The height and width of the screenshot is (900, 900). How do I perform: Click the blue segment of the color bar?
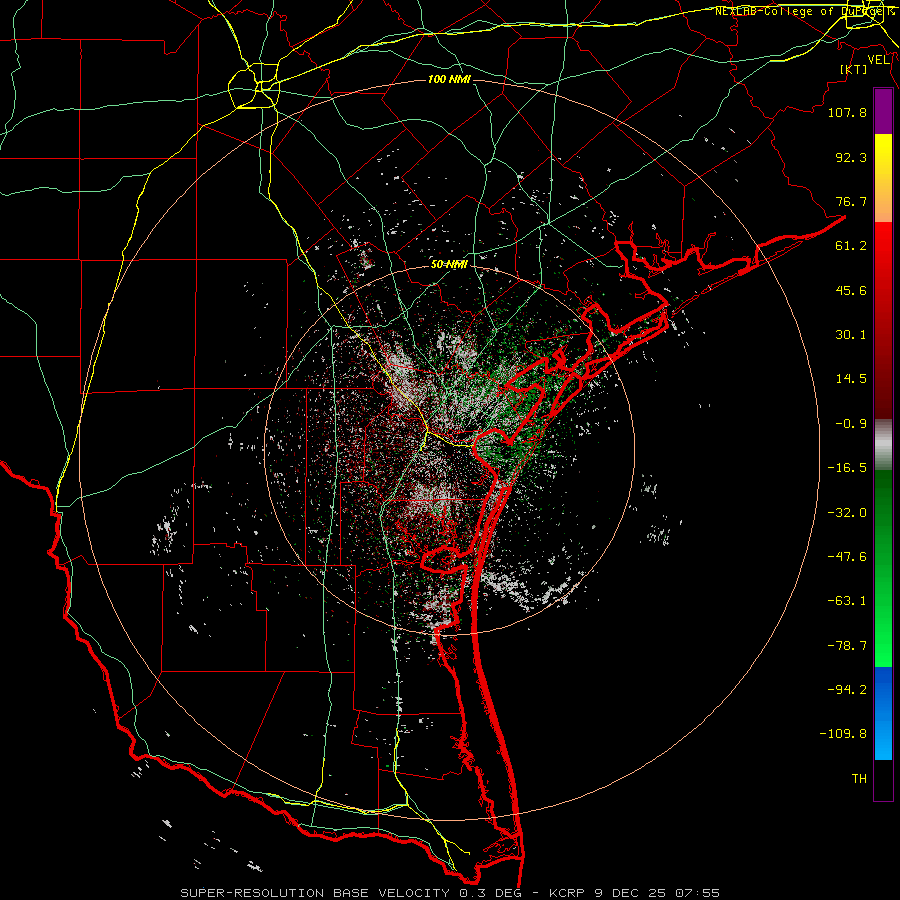pyautogui.click(x=883, y=713)
